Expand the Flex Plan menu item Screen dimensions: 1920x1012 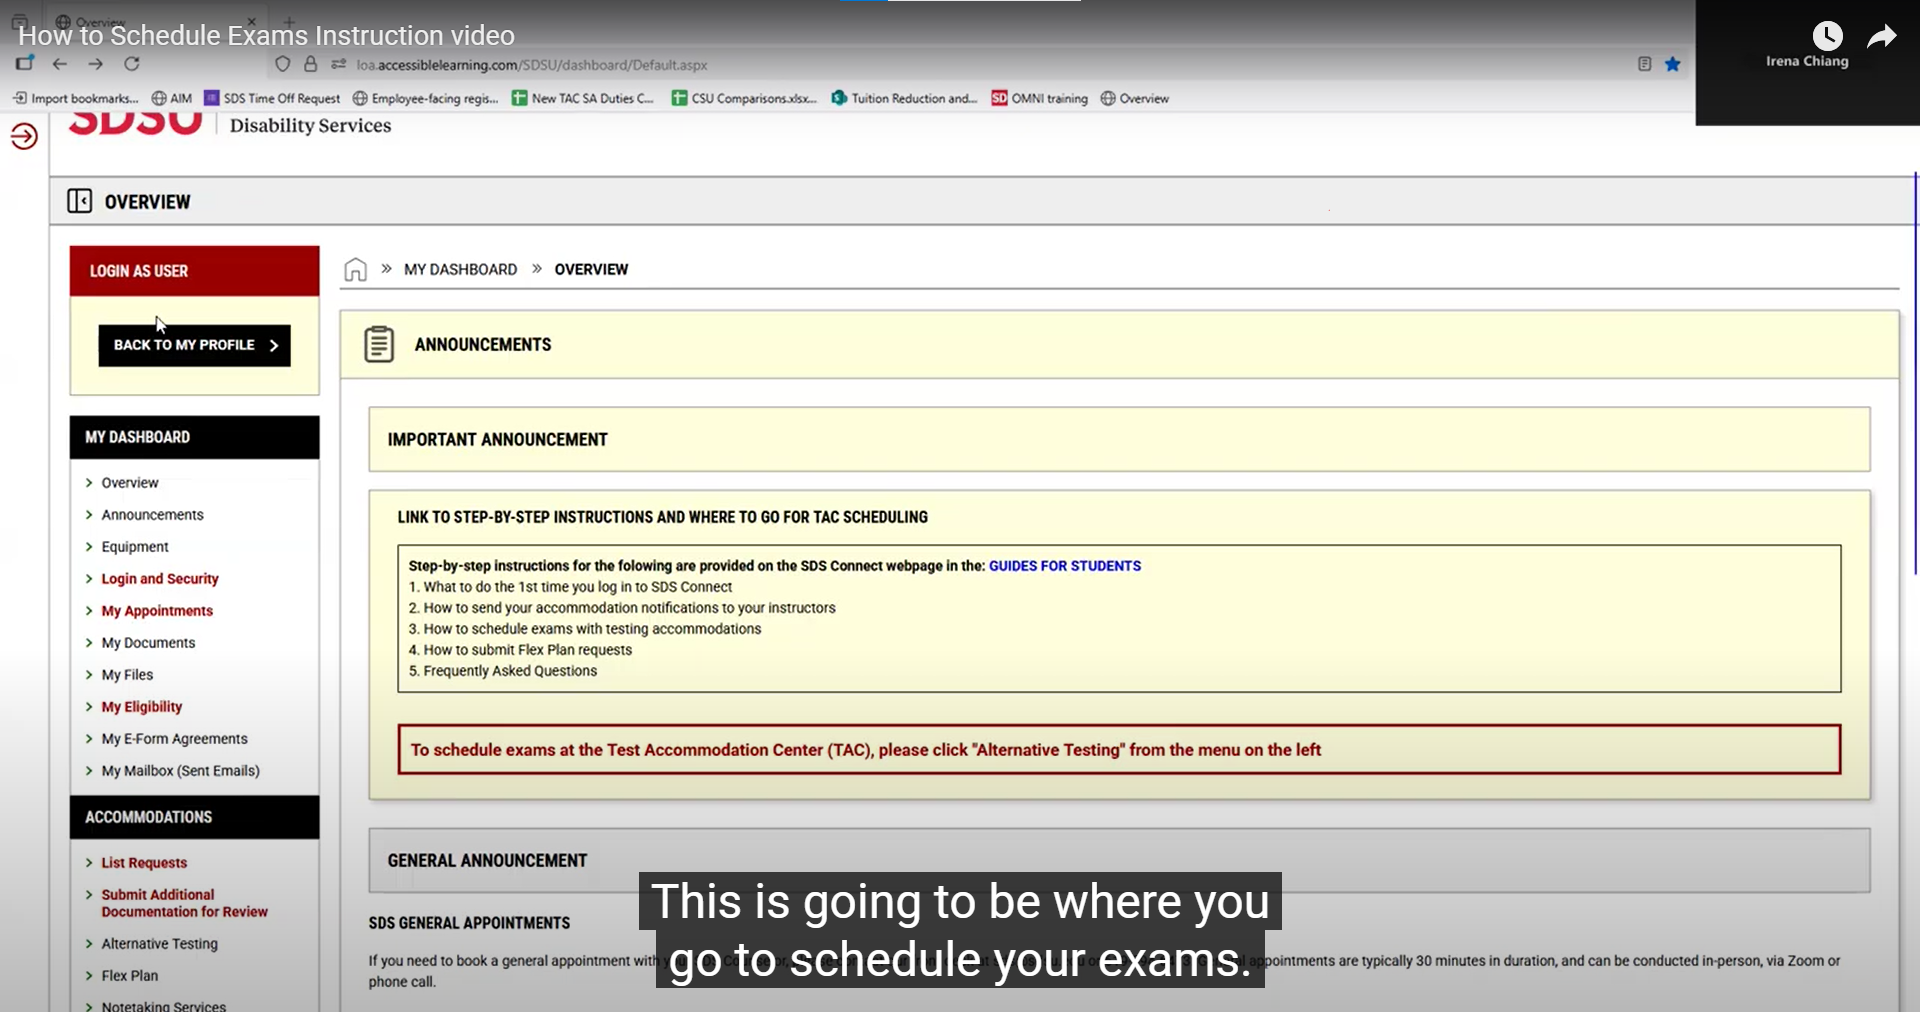[x=129, y=976]
